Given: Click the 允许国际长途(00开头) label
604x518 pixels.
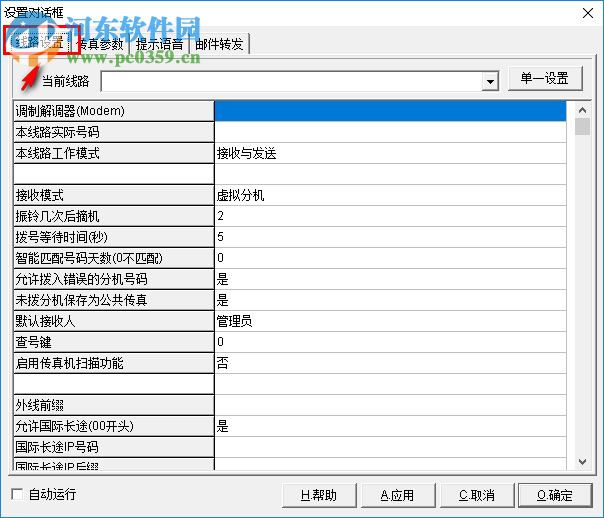Looking at the screenshot, I should coord(114,426).
